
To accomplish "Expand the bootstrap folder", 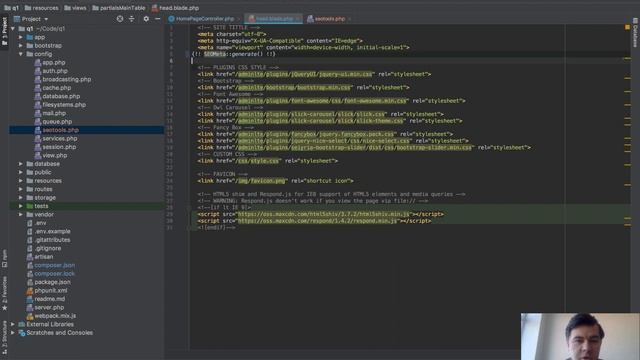I will pos(20,46).
